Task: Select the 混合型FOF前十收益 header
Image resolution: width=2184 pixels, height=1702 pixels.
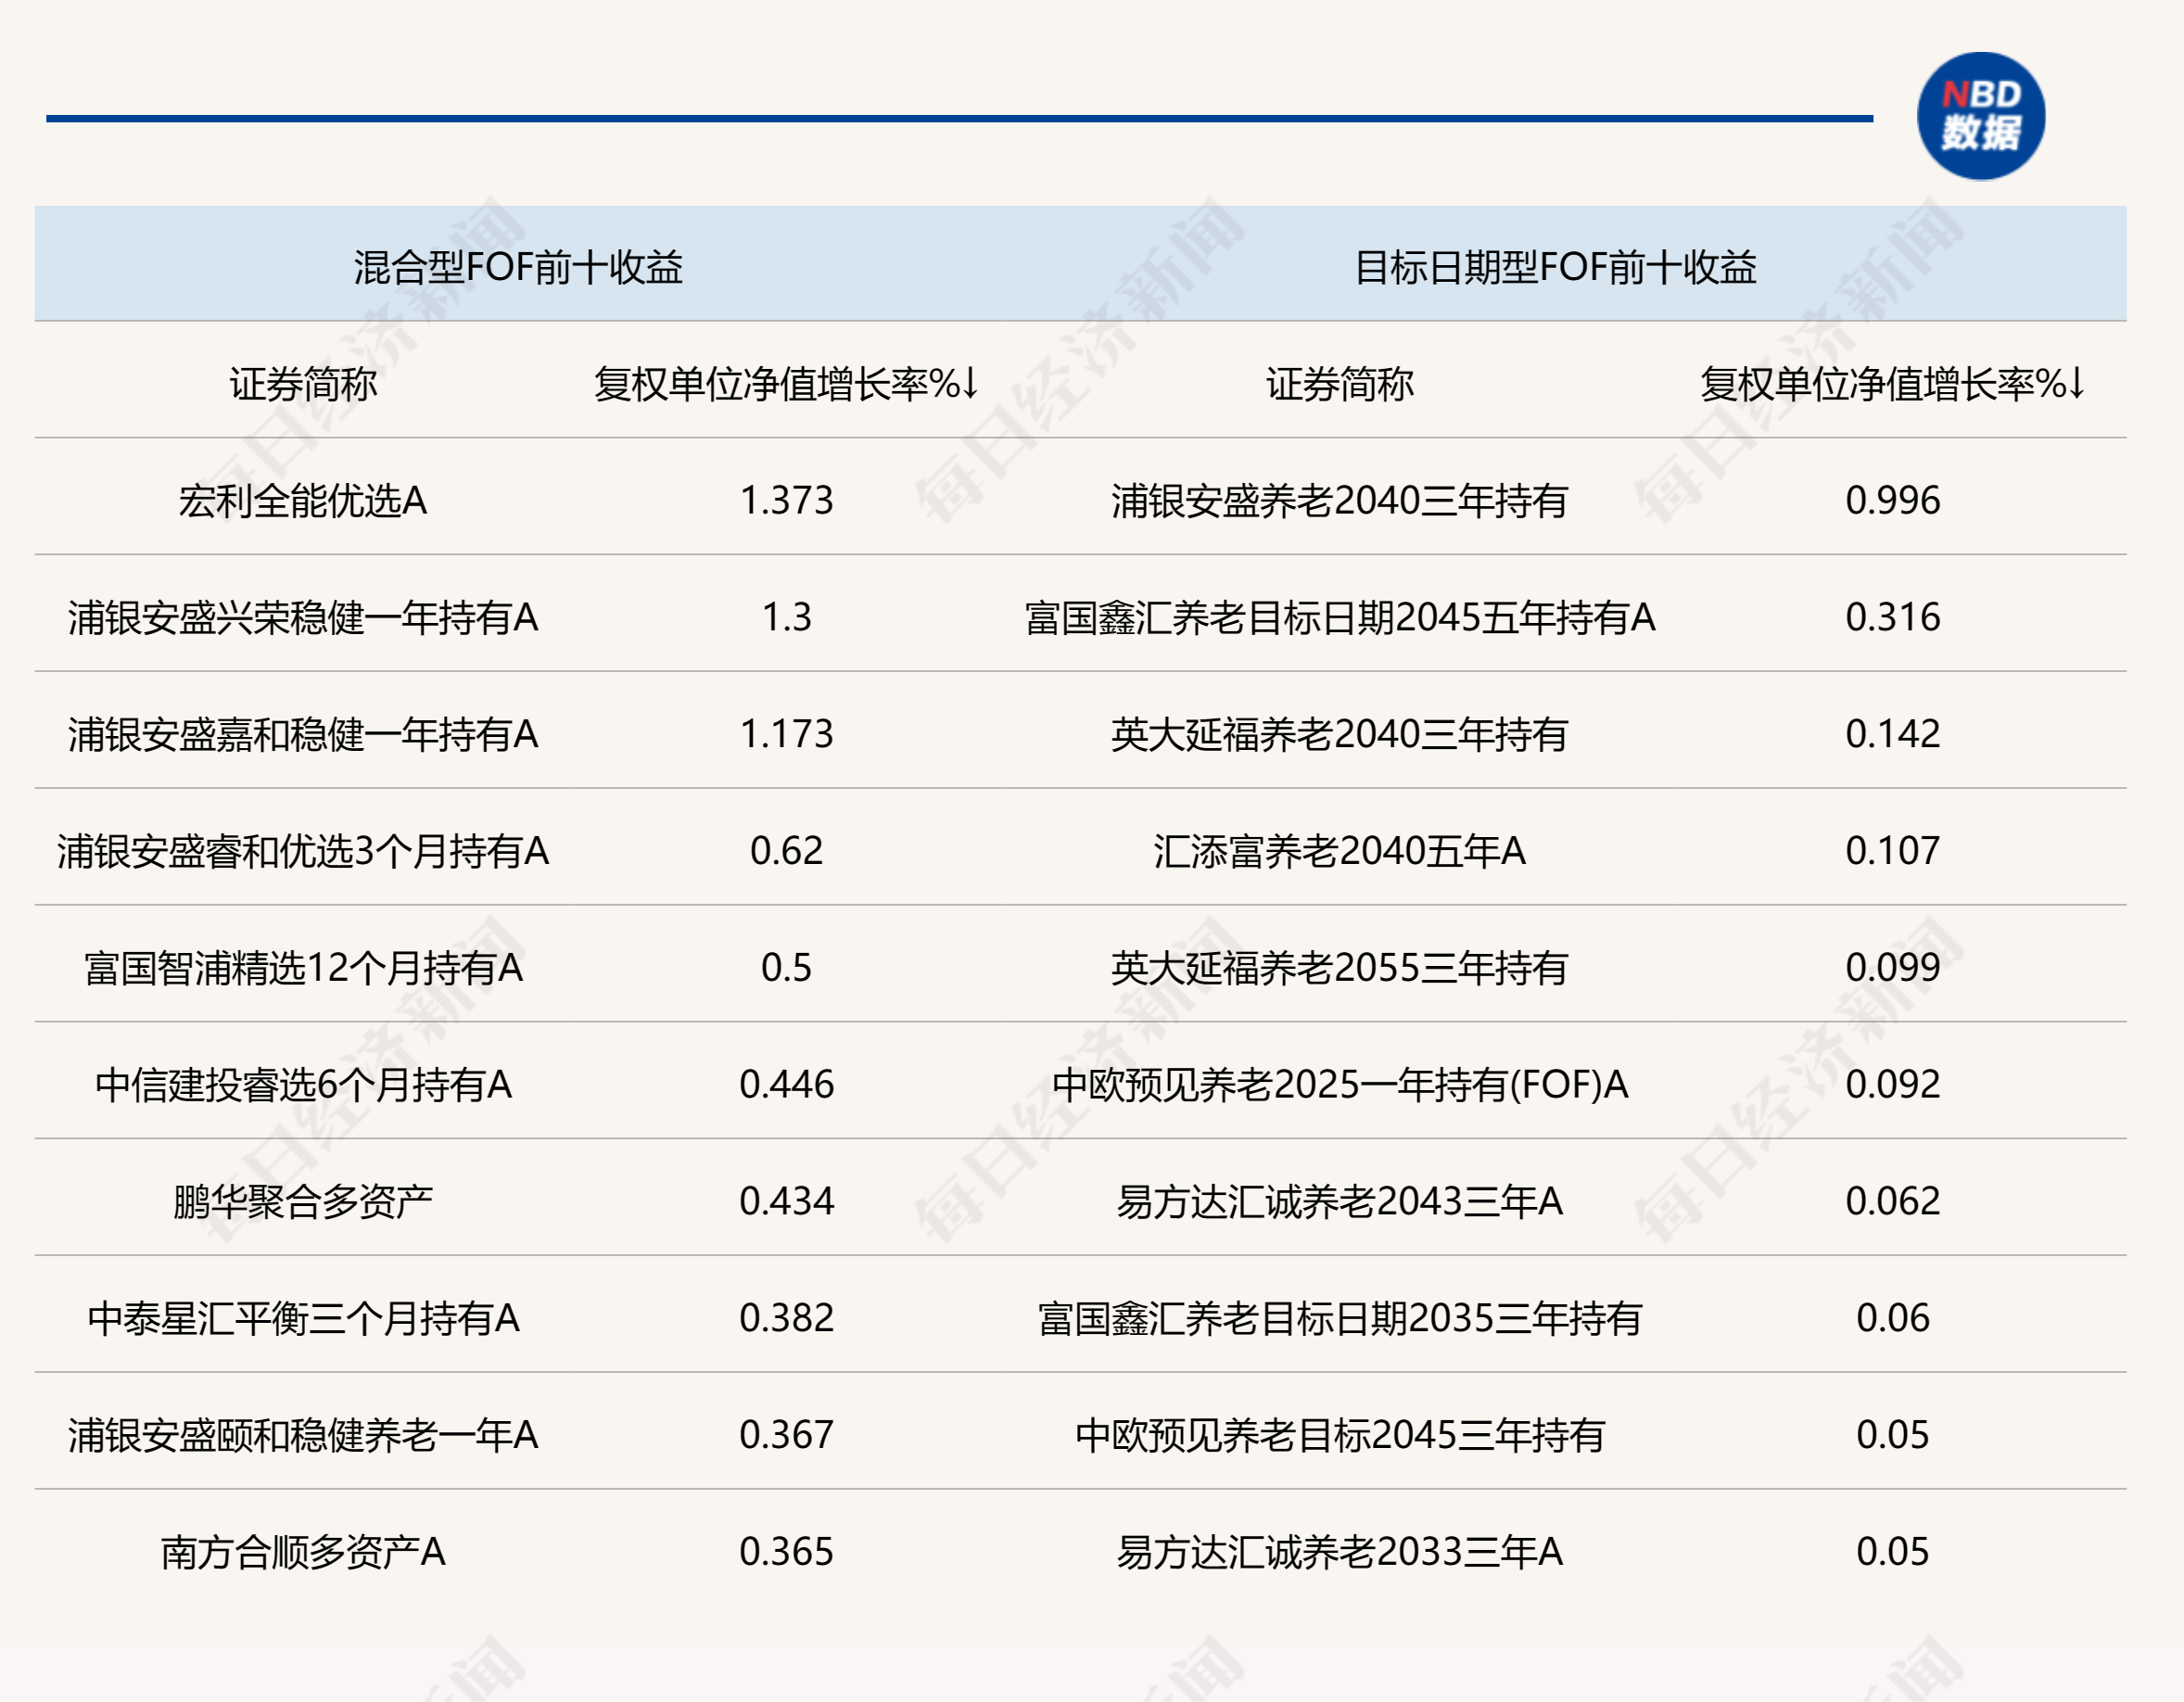Action: click(518, 267)
